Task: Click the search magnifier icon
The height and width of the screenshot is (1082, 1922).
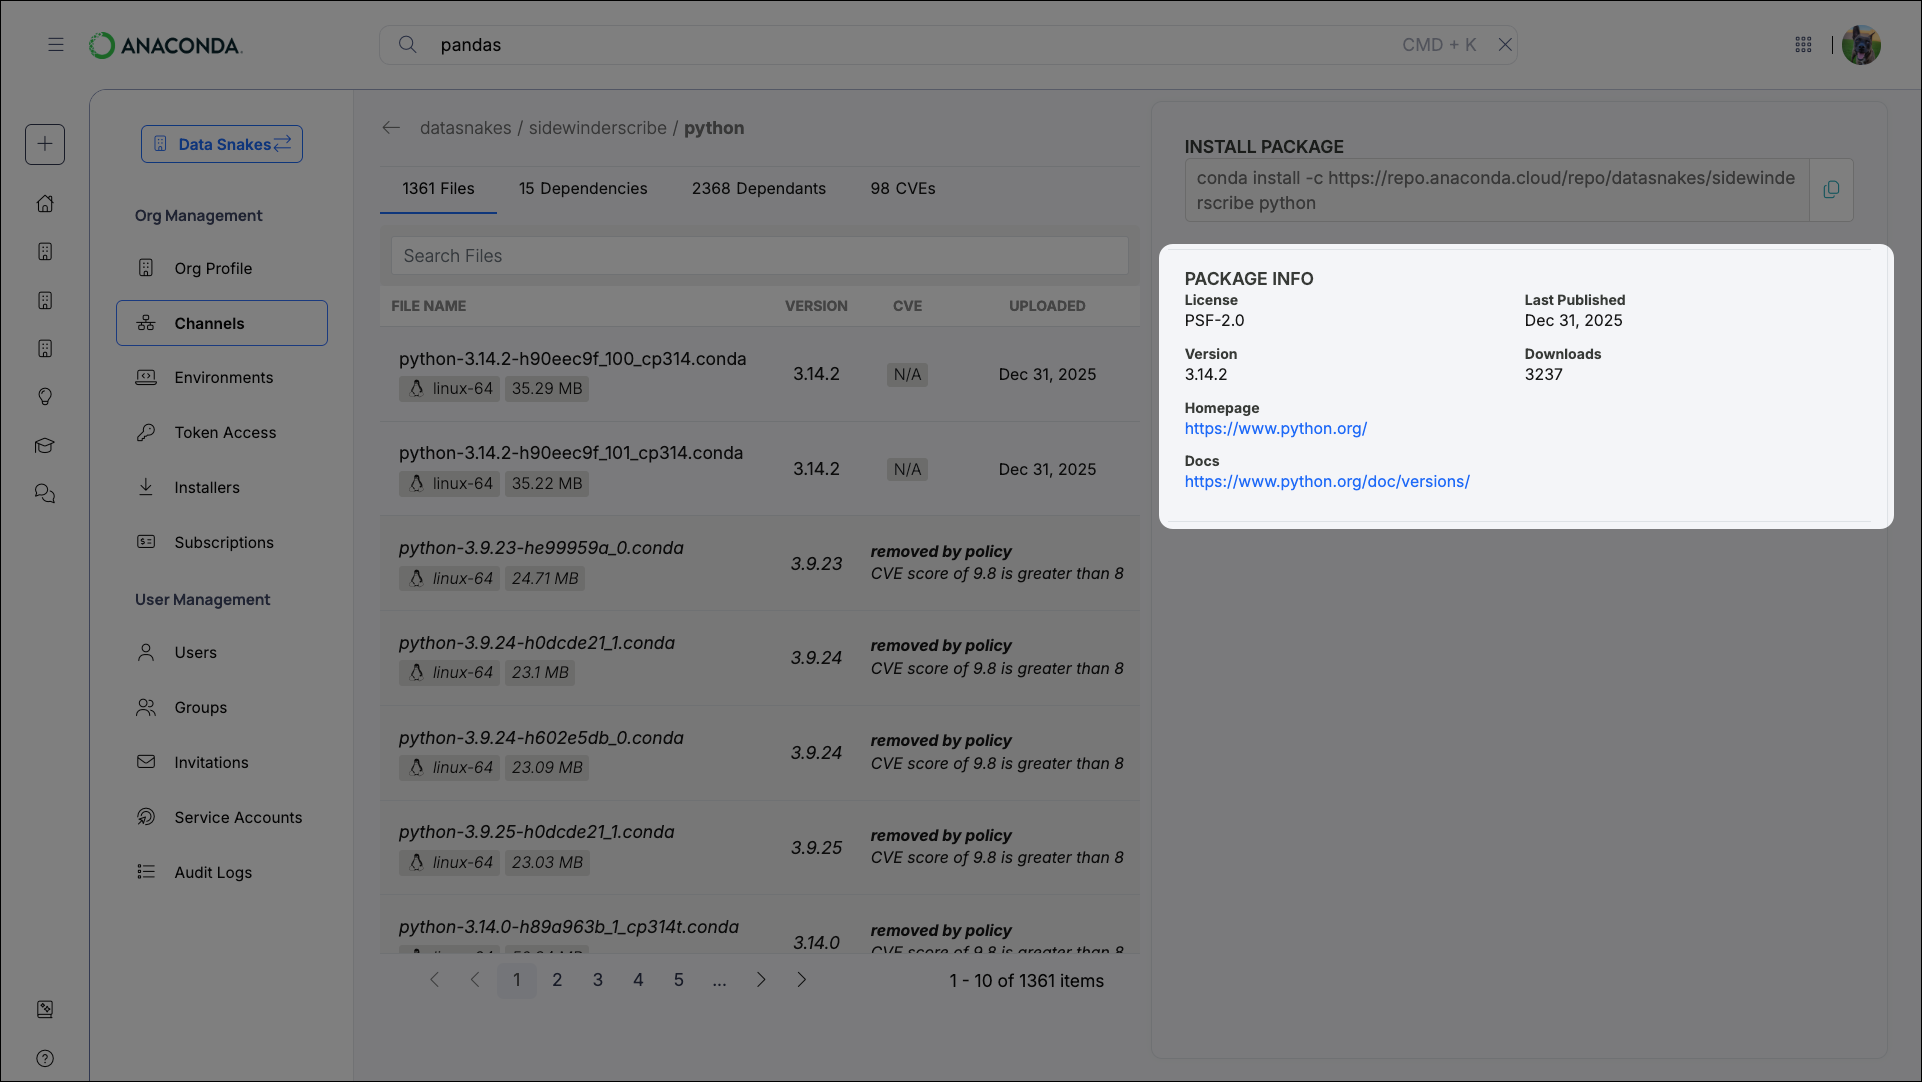Action: tap(407, 45)
